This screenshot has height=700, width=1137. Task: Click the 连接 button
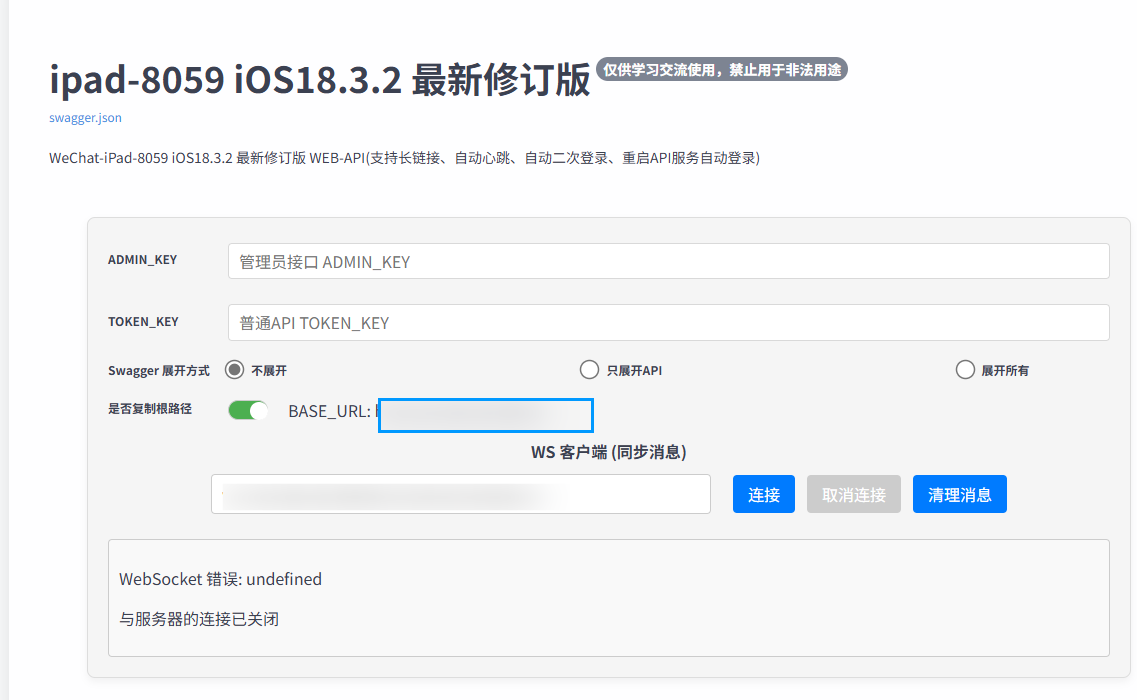[764, 494]
